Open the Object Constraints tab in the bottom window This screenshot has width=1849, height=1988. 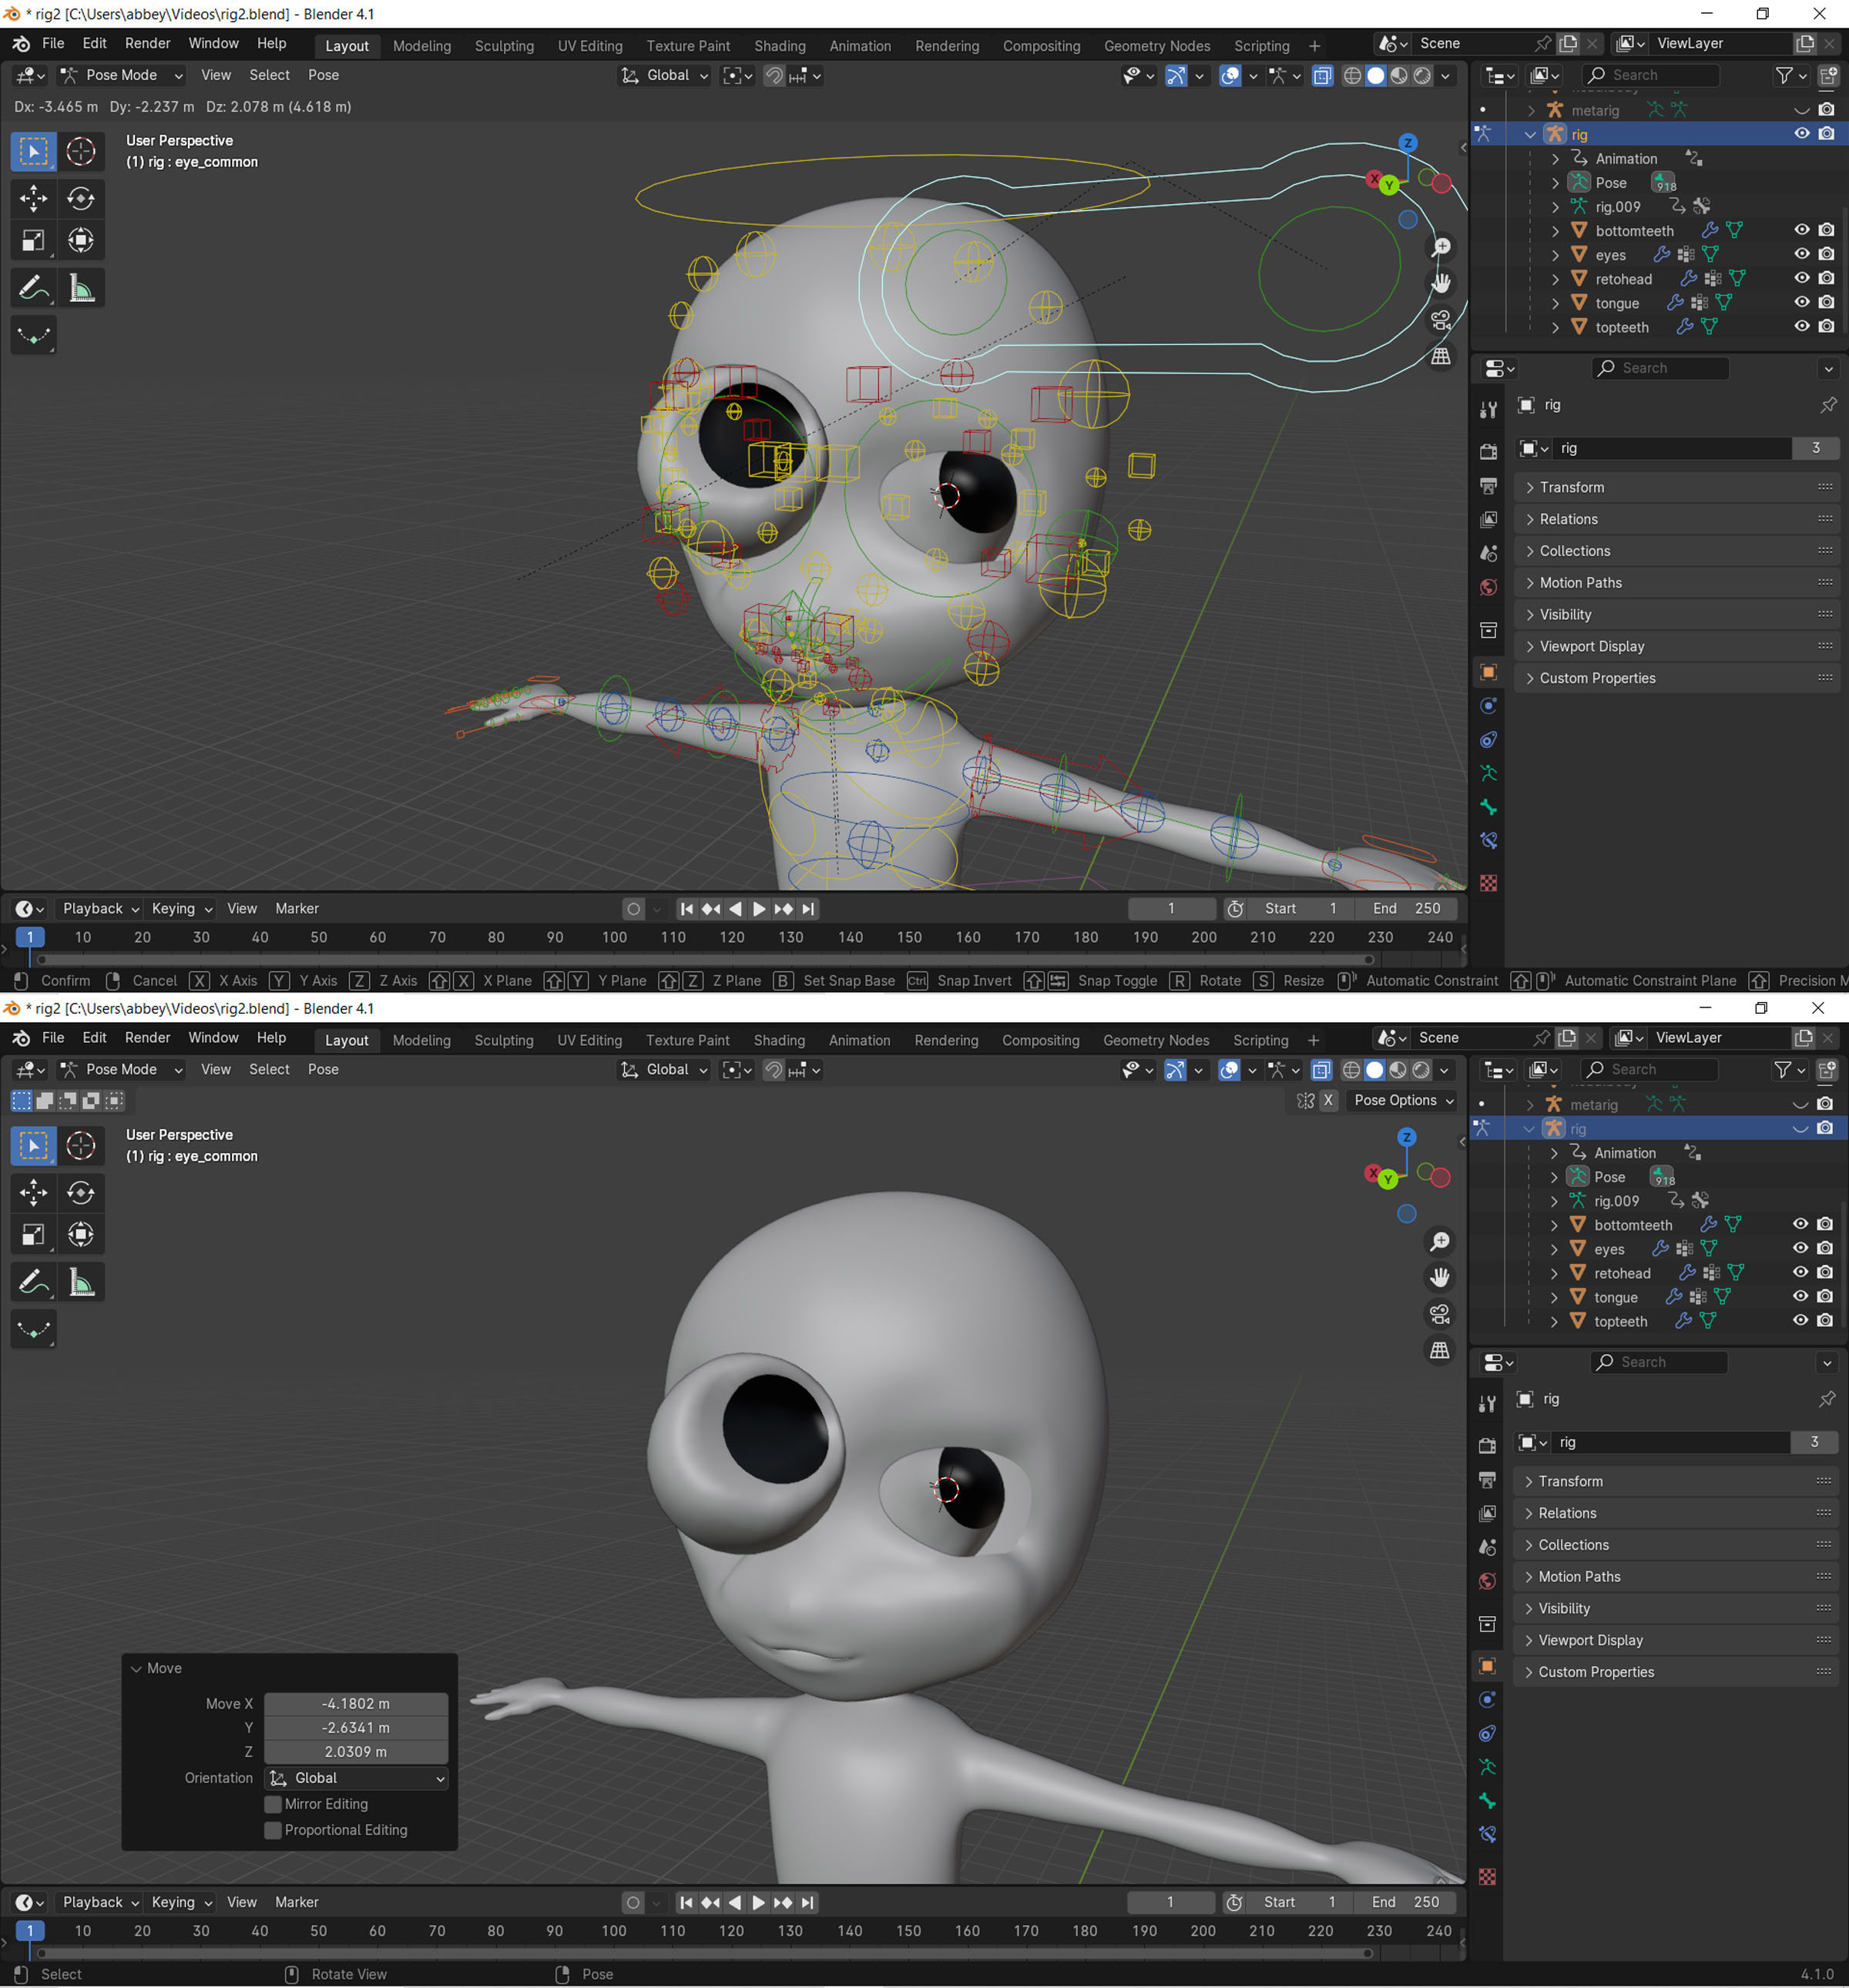1487,1733
